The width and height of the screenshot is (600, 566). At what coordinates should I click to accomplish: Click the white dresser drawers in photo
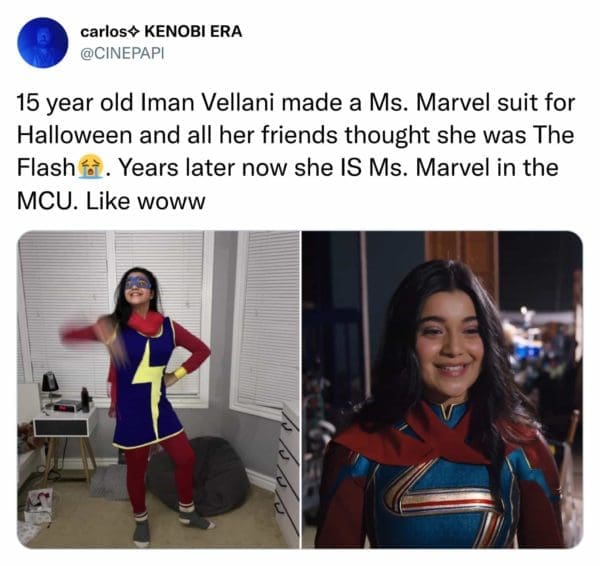(287, 476)
